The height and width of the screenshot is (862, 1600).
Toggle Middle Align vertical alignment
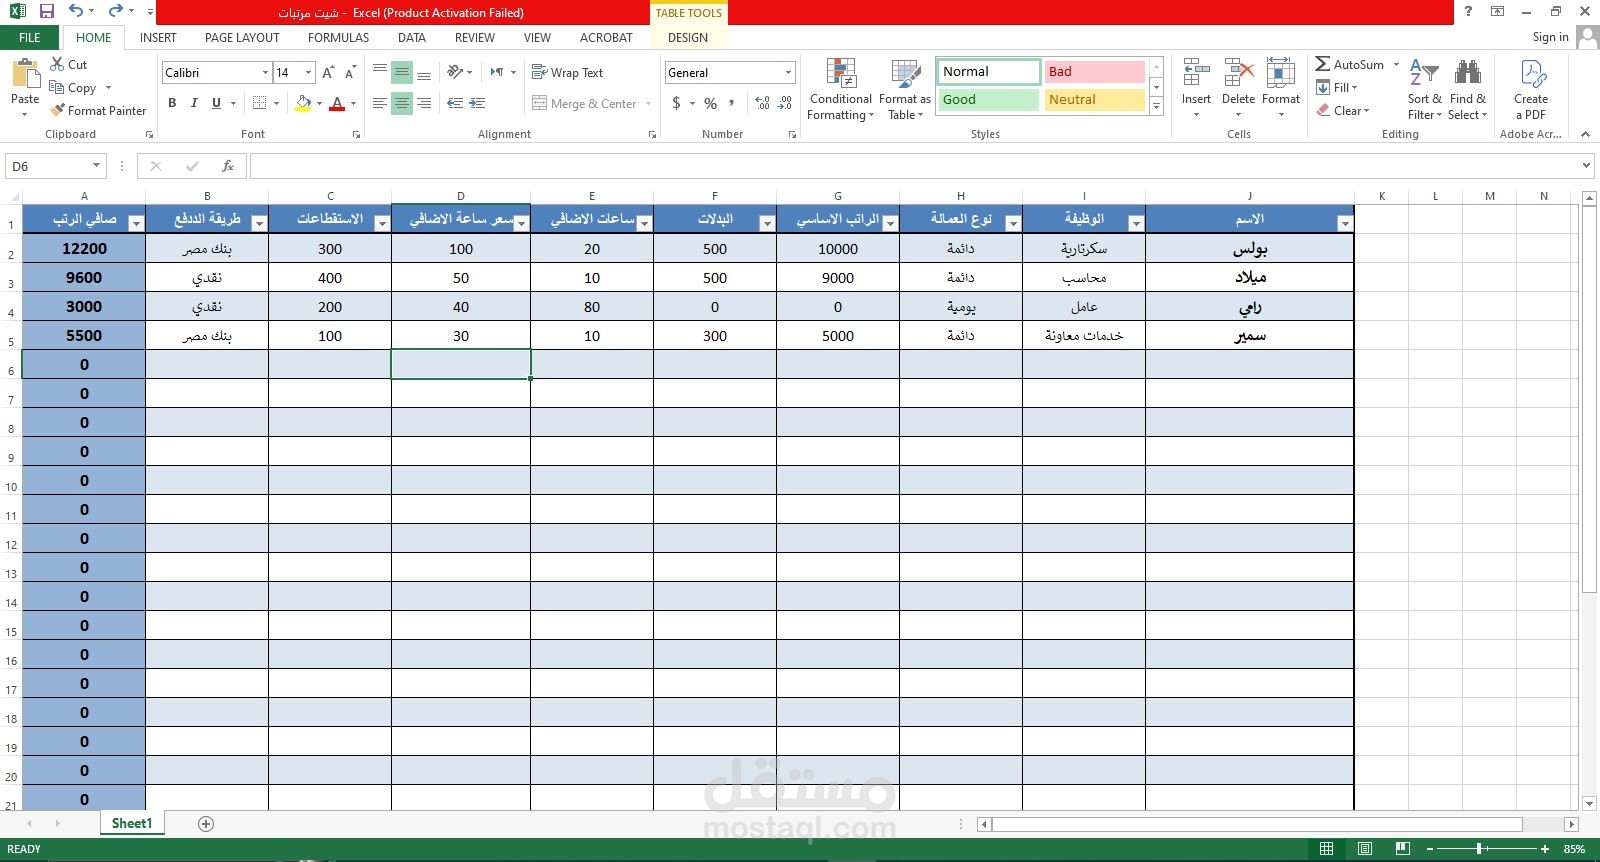(x=402, y=72)
